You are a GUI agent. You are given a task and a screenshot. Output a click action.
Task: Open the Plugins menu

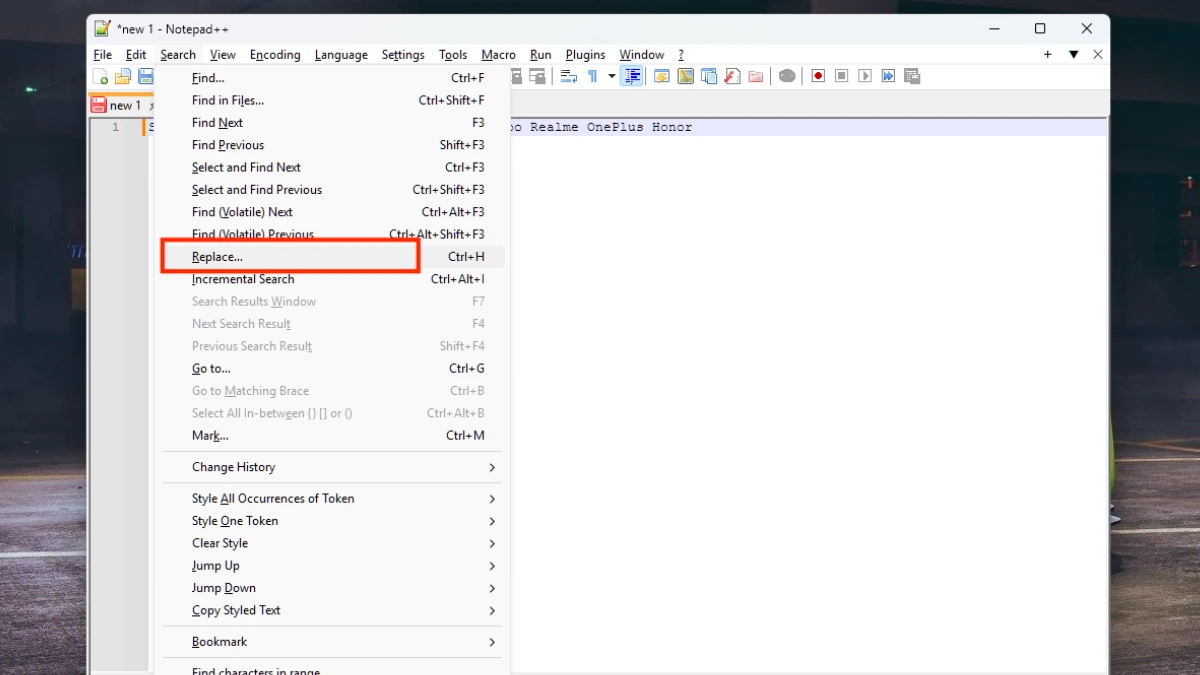pos(585,55)
